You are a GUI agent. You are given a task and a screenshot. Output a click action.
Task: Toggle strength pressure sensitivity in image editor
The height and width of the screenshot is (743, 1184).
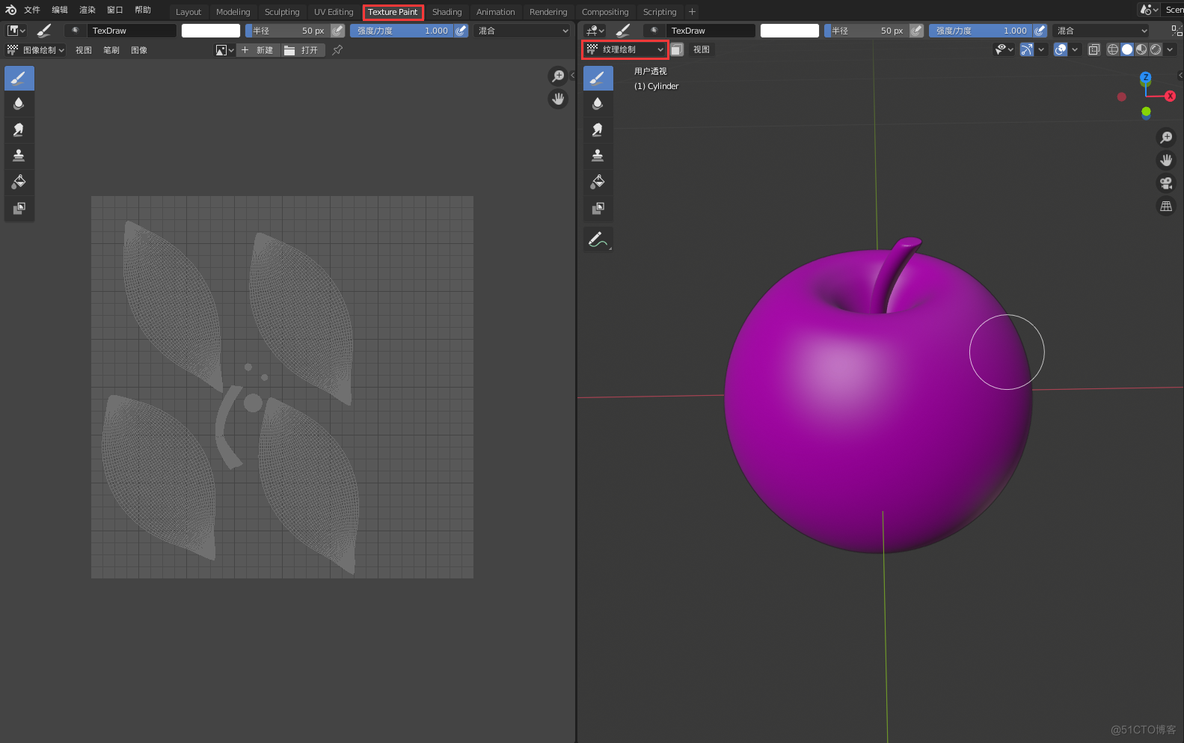[461, 30]
